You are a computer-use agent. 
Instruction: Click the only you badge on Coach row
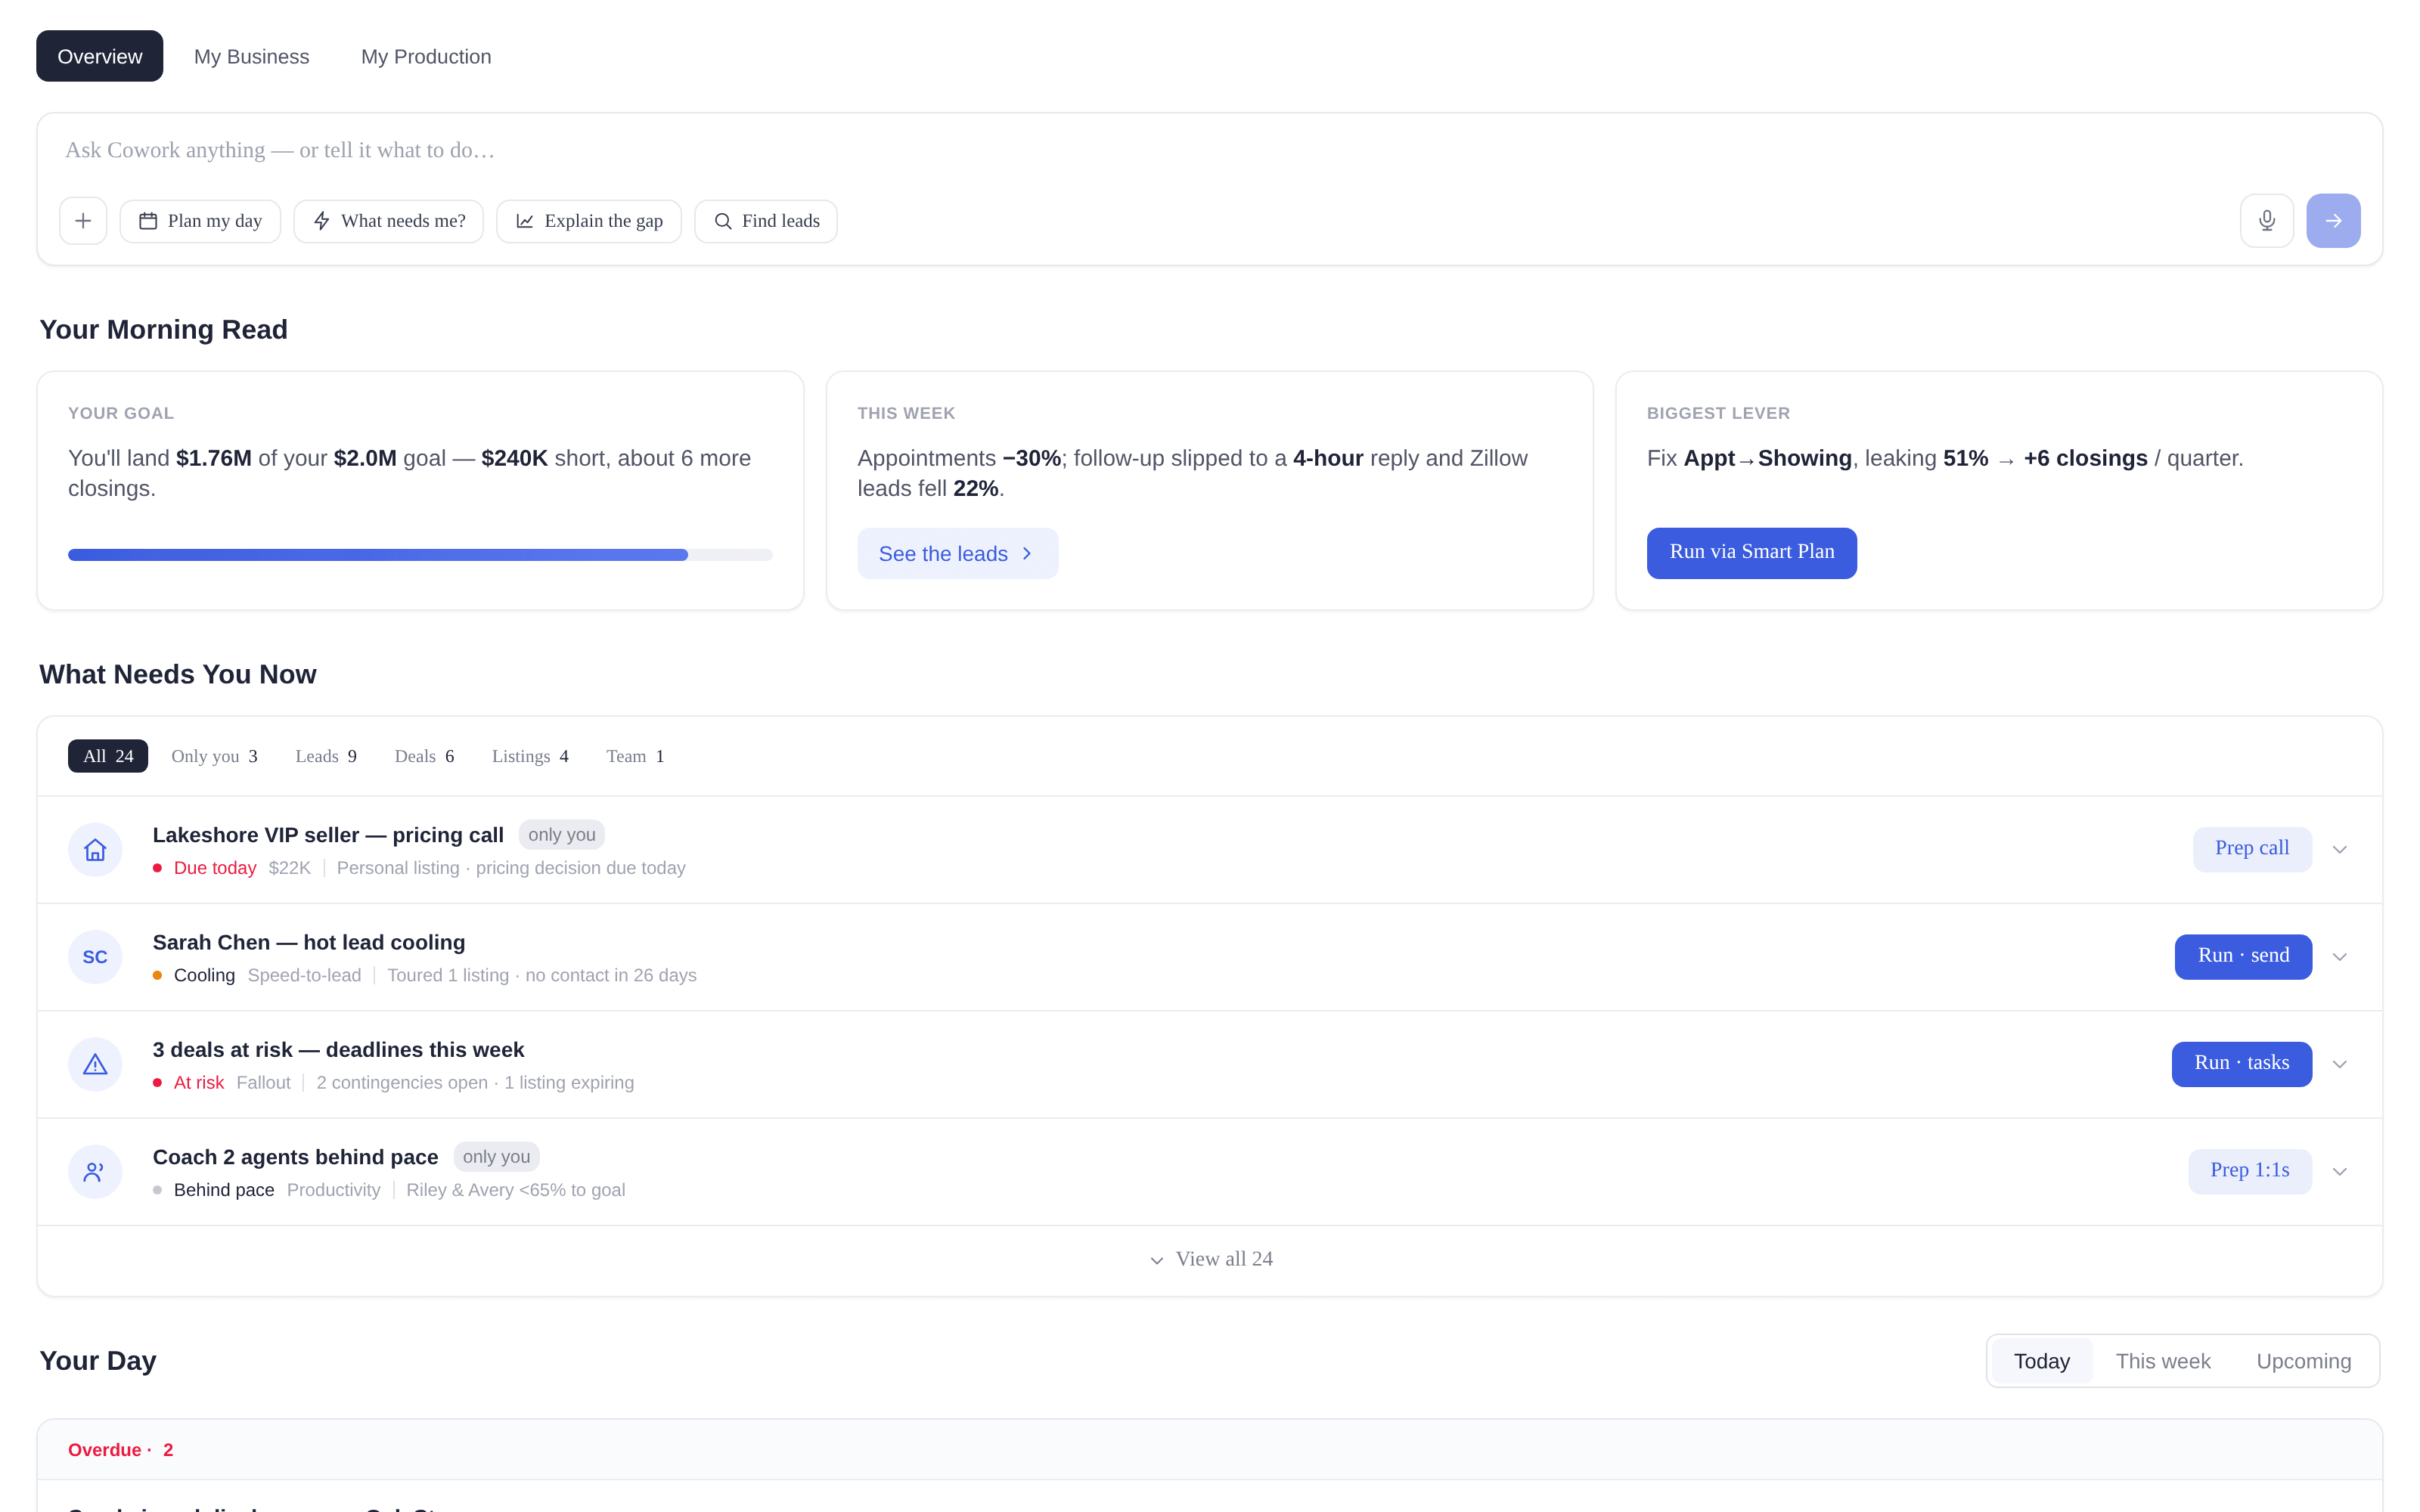pos(496,1157)
